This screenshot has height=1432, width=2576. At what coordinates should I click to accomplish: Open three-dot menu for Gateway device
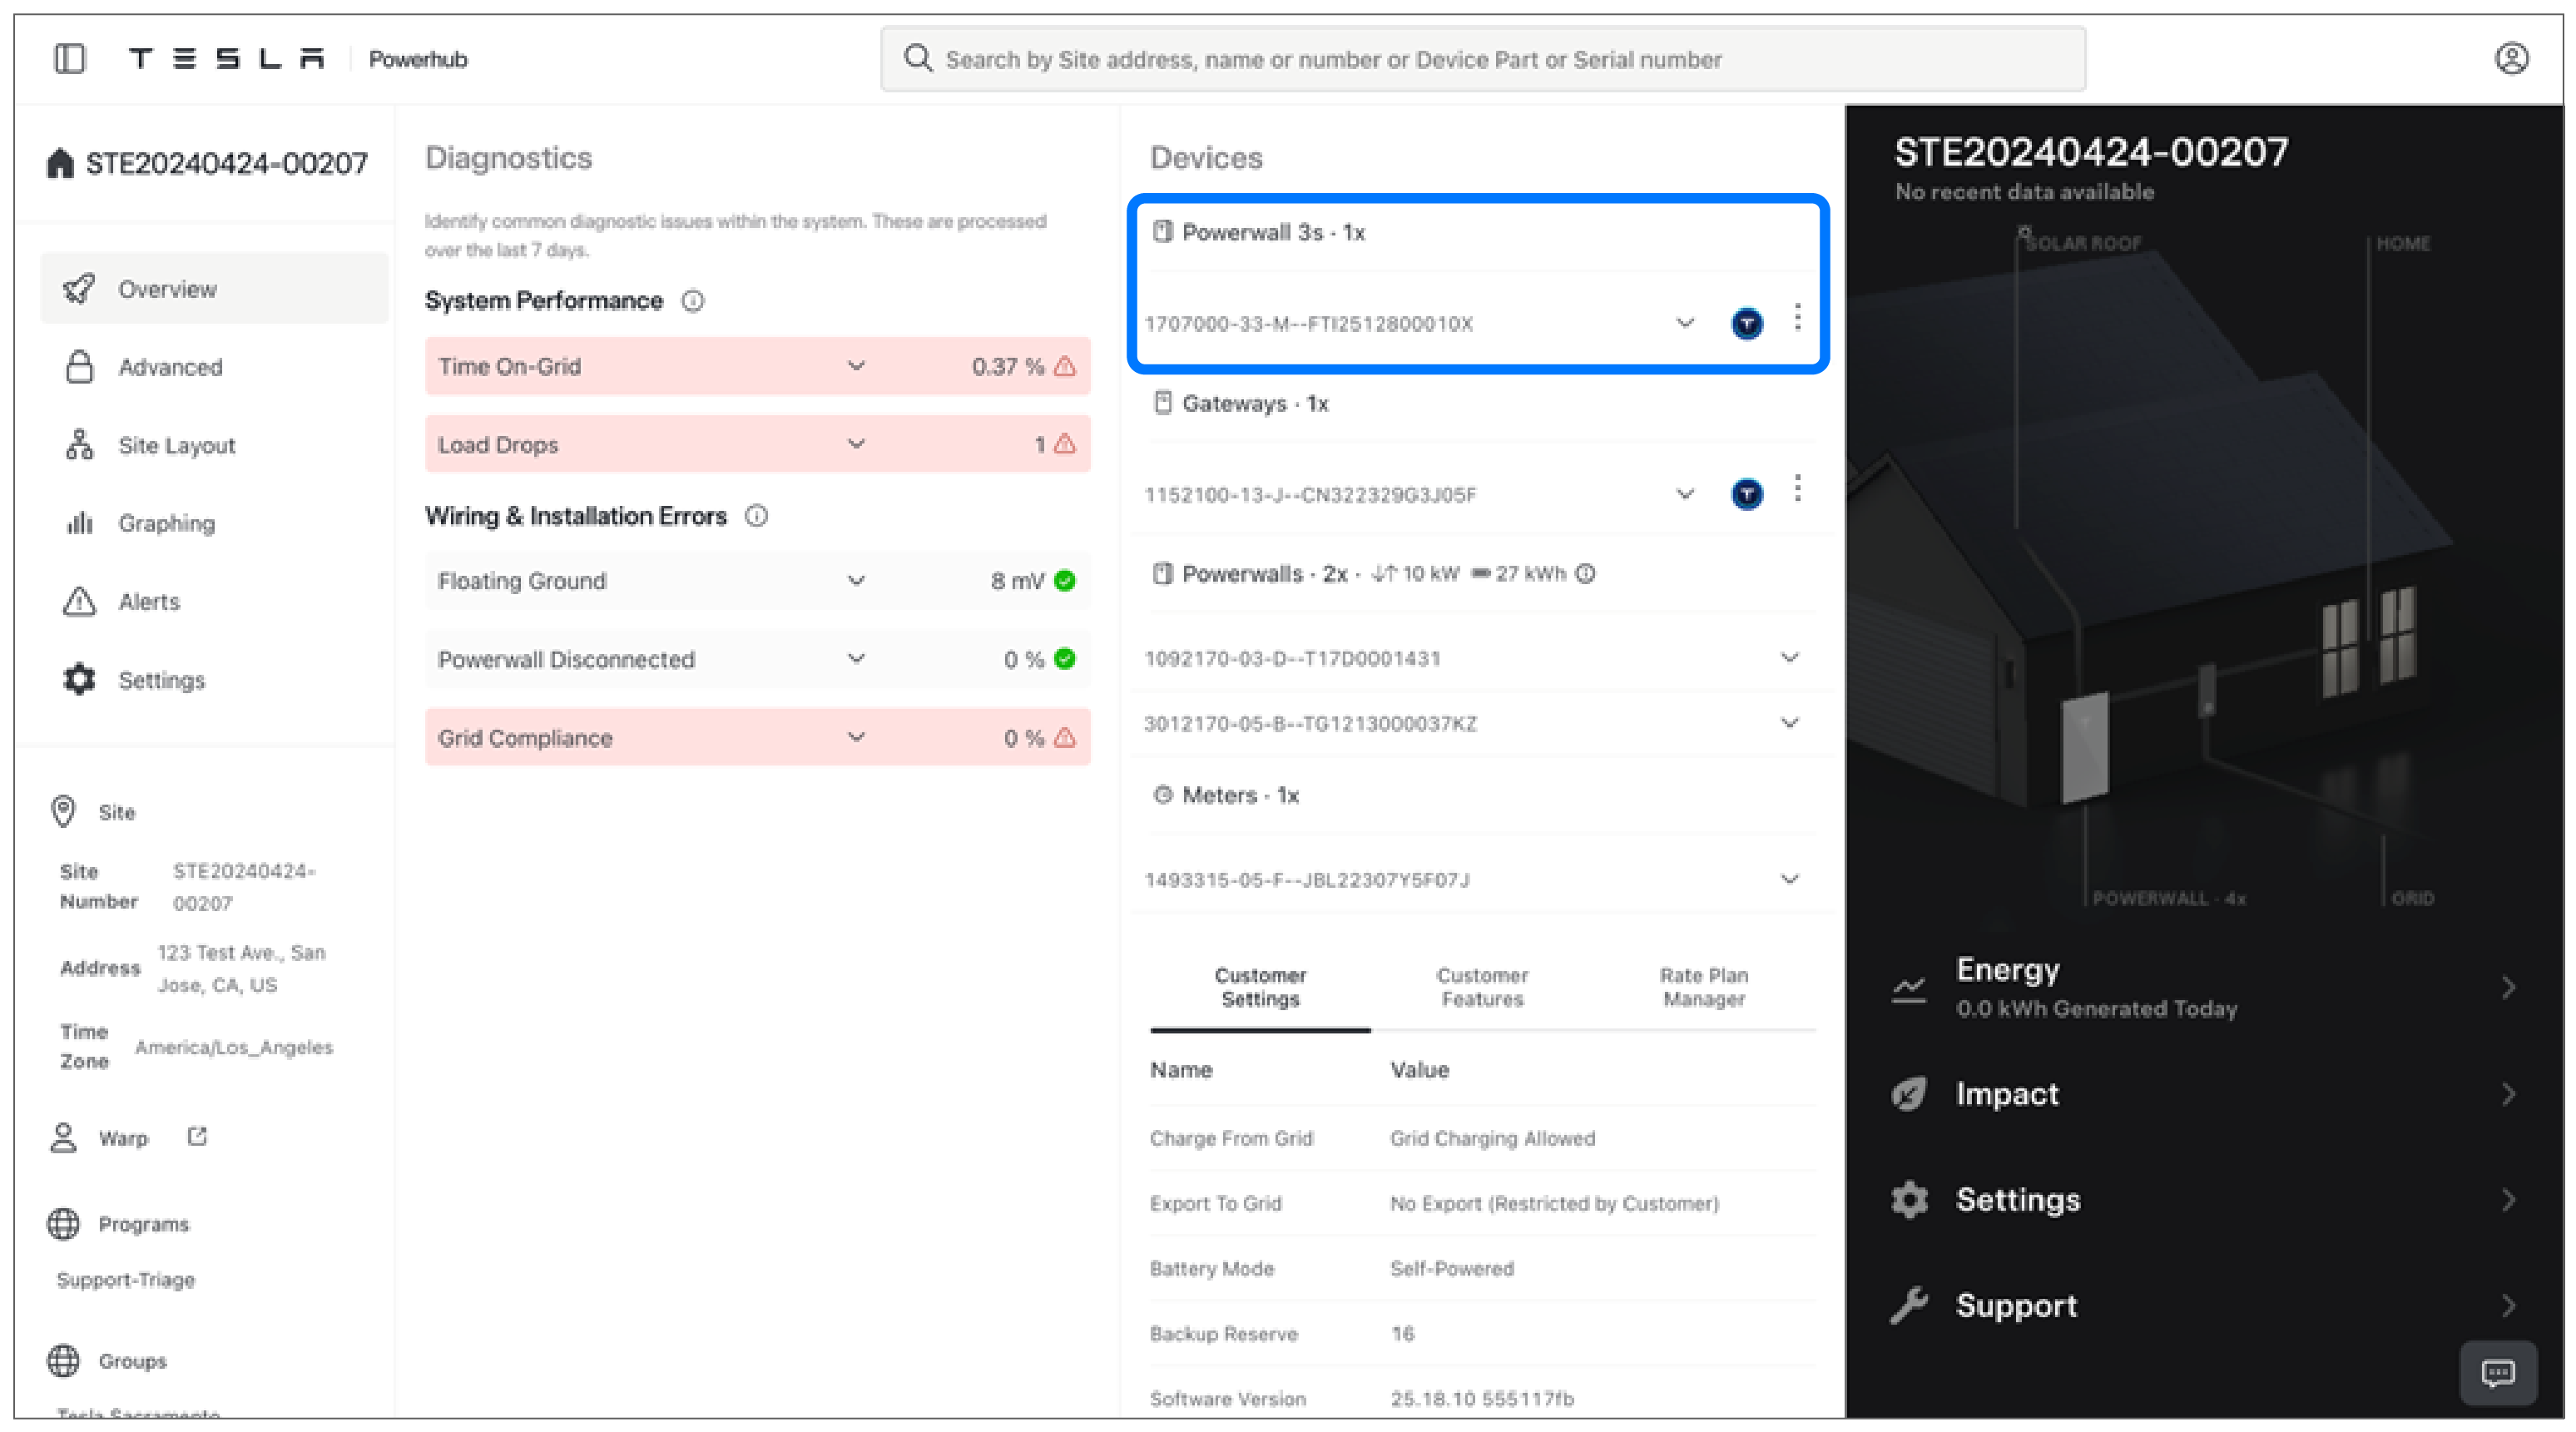pos(1797,489)
